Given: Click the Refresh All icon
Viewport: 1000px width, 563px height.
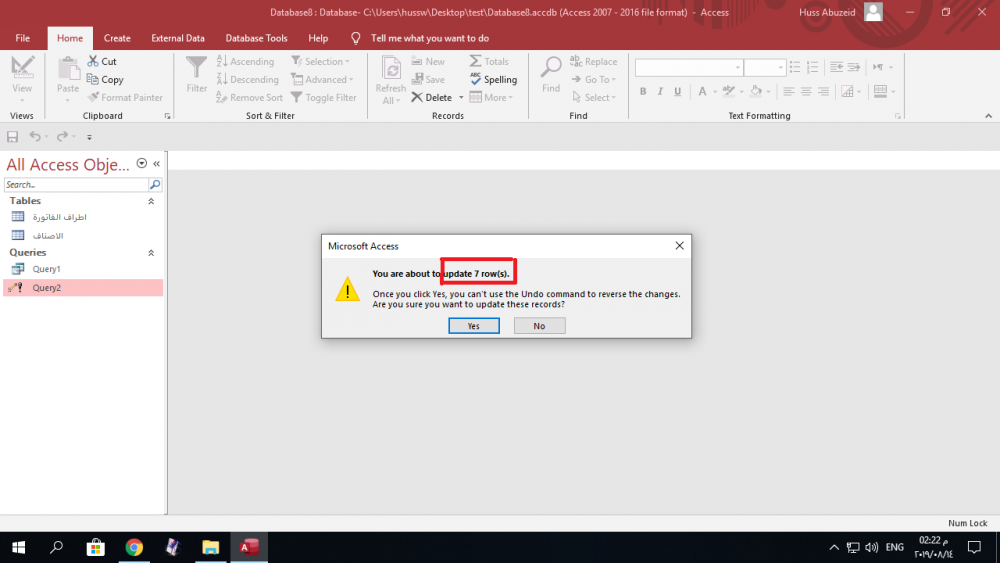Looking at the screenshot, I should [391, 69].
